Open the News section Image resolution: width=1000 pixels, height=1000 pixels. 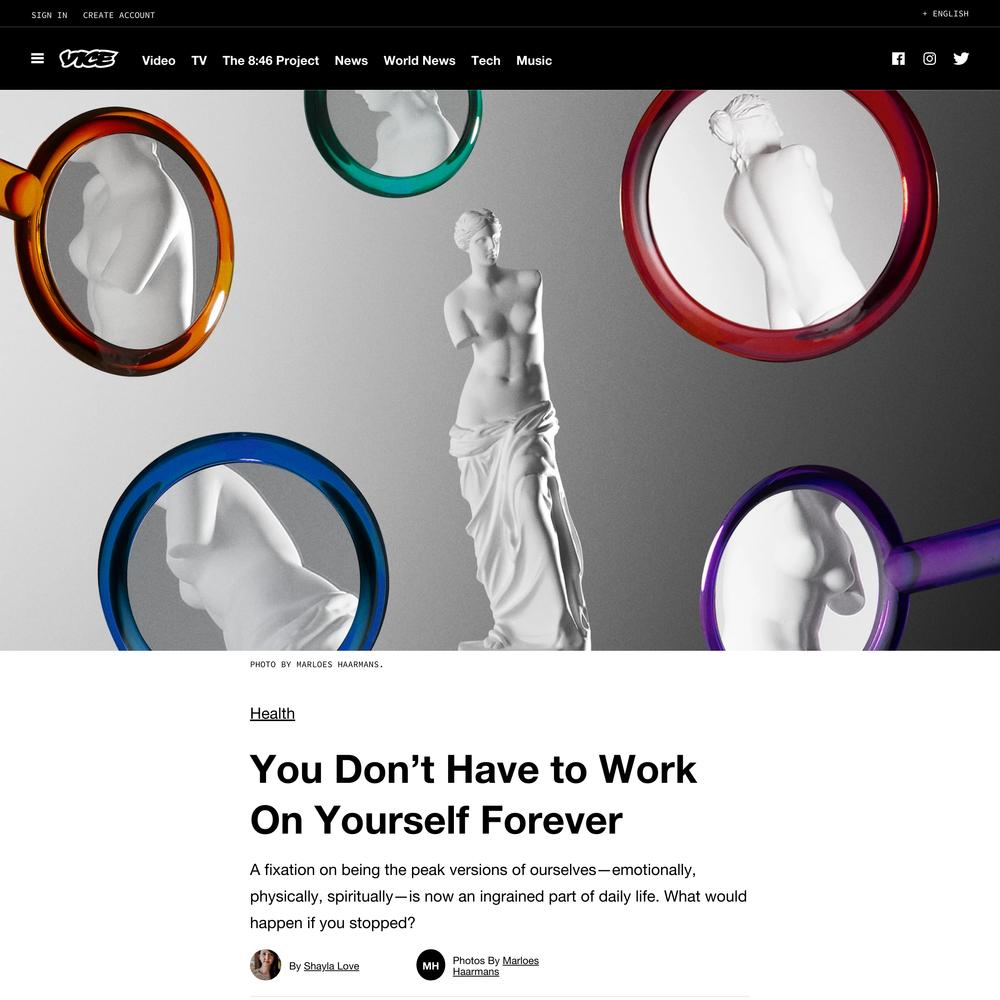pos(351,61)
